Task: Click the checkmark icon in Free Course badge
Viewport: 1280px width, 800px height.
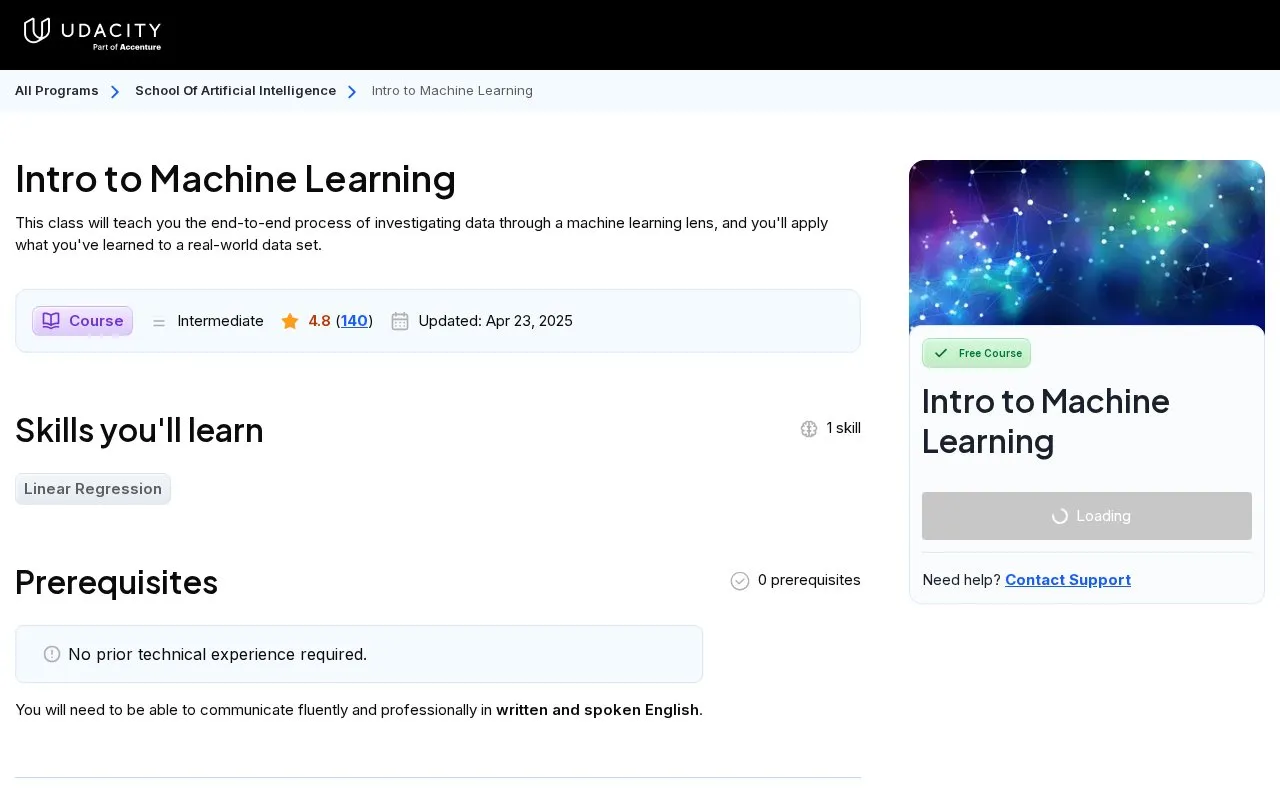Action: (941, 353)
